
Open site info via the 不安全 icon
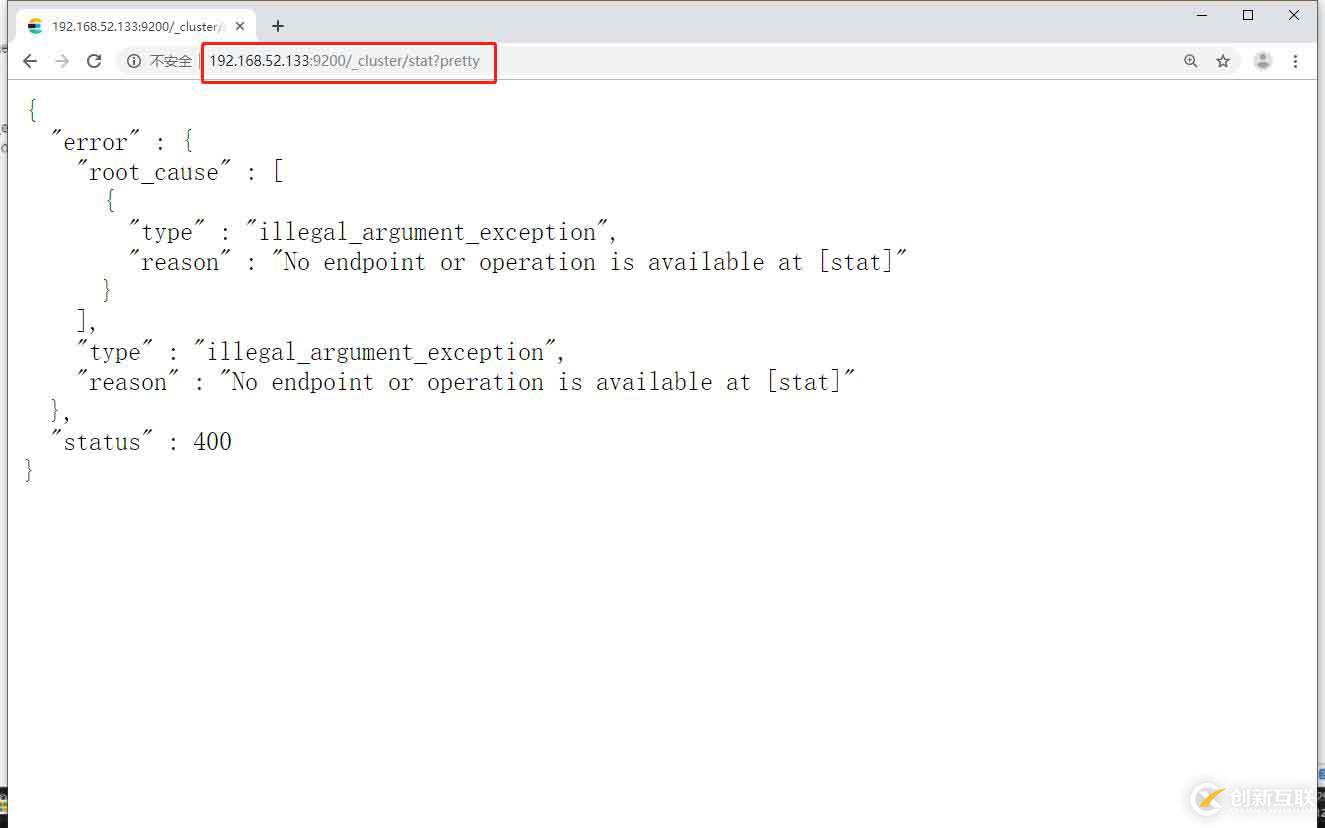pyautogui.click(x=134, y=61)
